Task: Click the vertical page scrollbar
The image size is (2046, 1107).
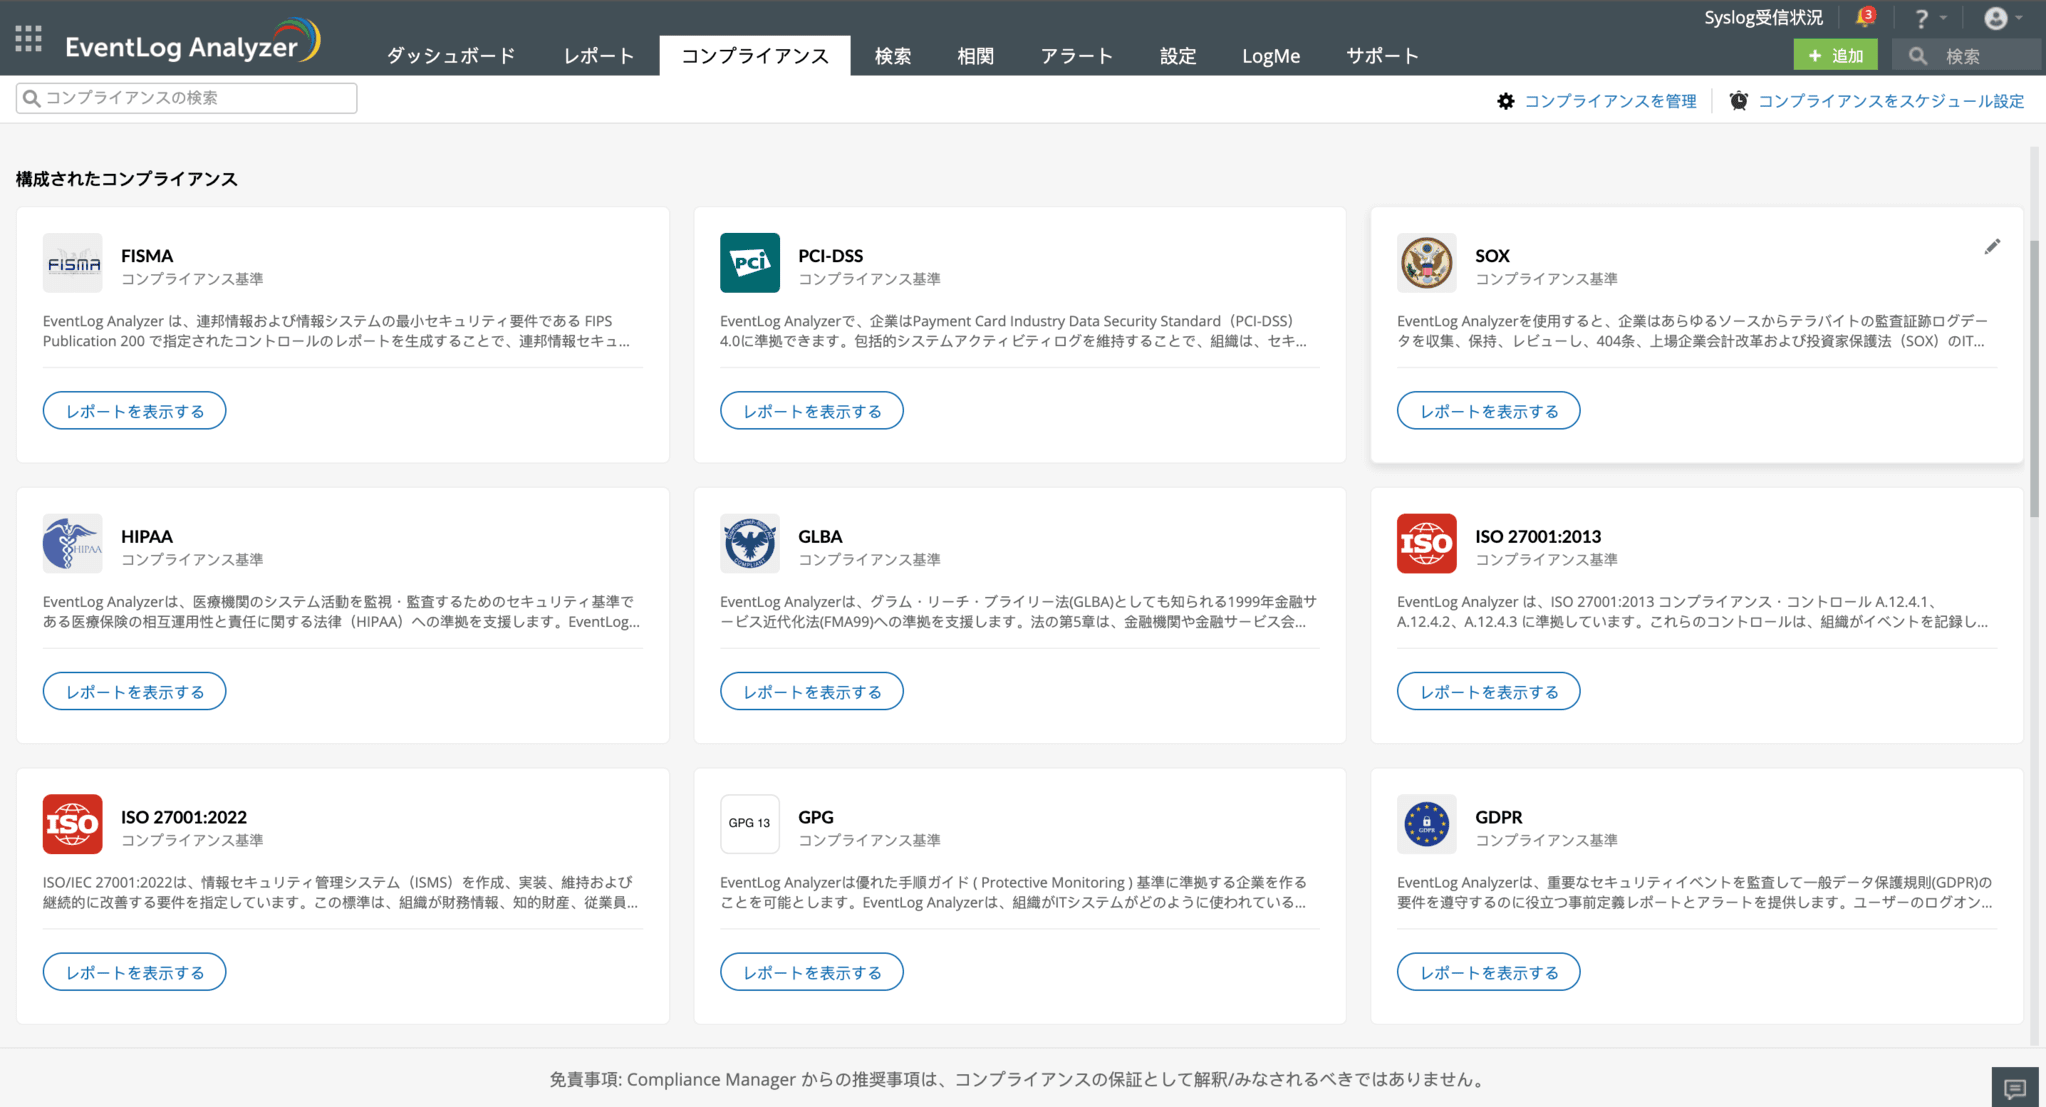Action: pos(2034,380)
